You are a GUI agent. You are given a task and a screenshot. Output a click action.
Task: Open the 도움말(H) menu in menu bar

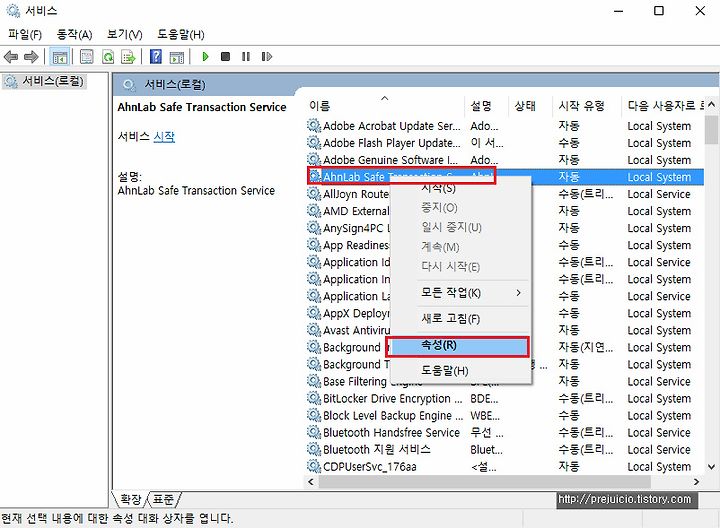[180, 34]
